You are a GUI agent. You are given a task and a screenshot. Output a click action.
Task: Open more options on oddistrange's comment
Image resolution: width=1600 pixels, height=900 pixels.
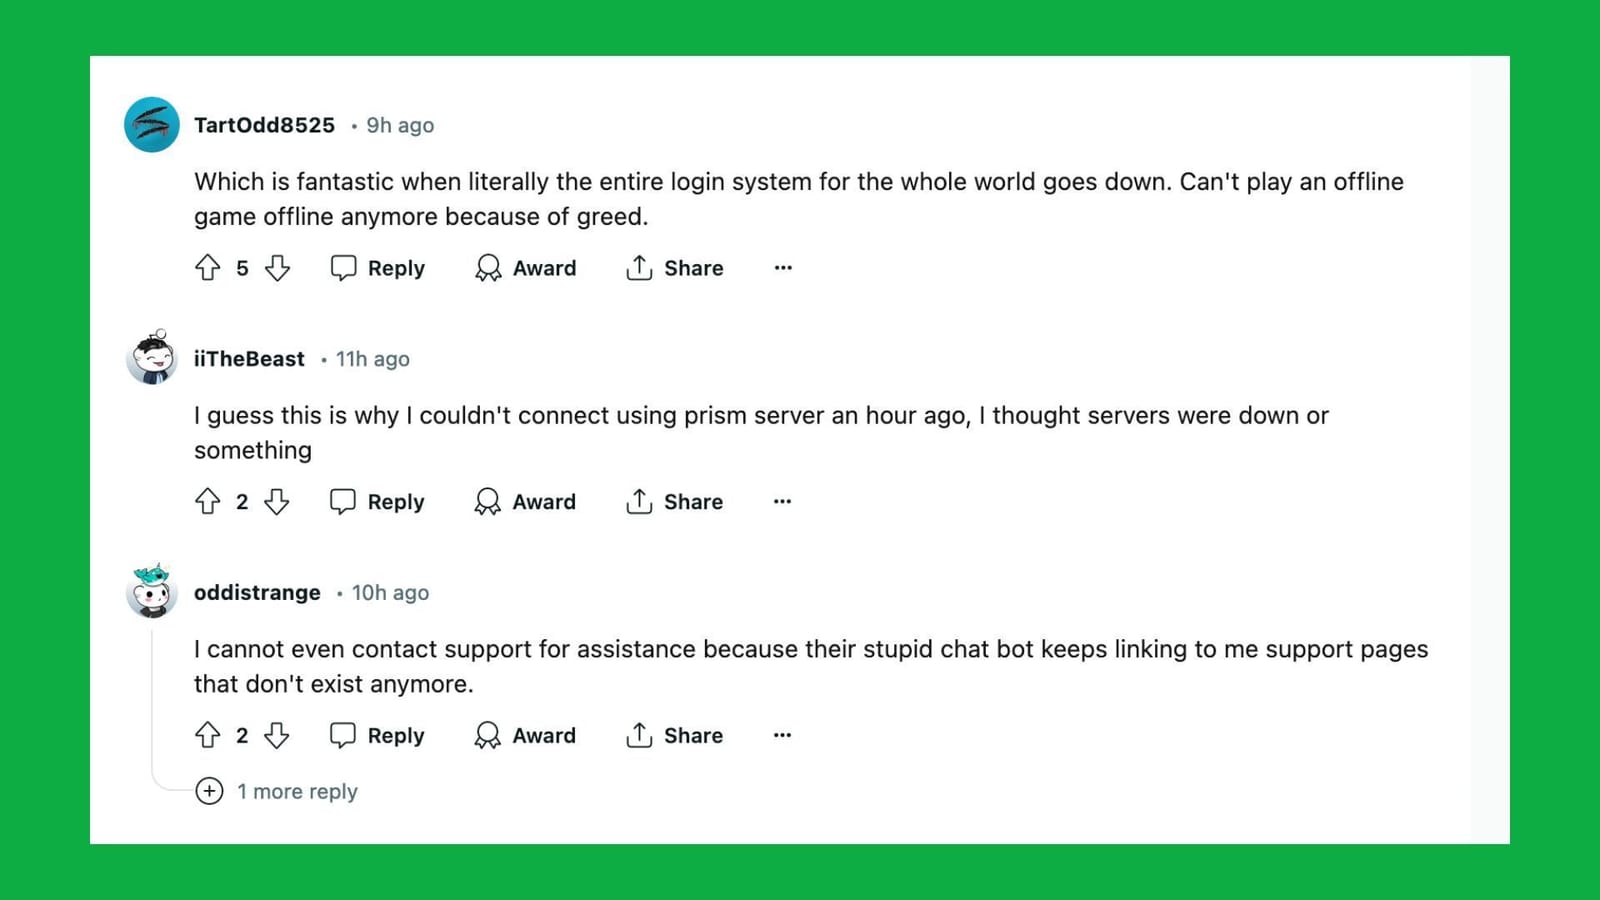(x=781, y=736)
